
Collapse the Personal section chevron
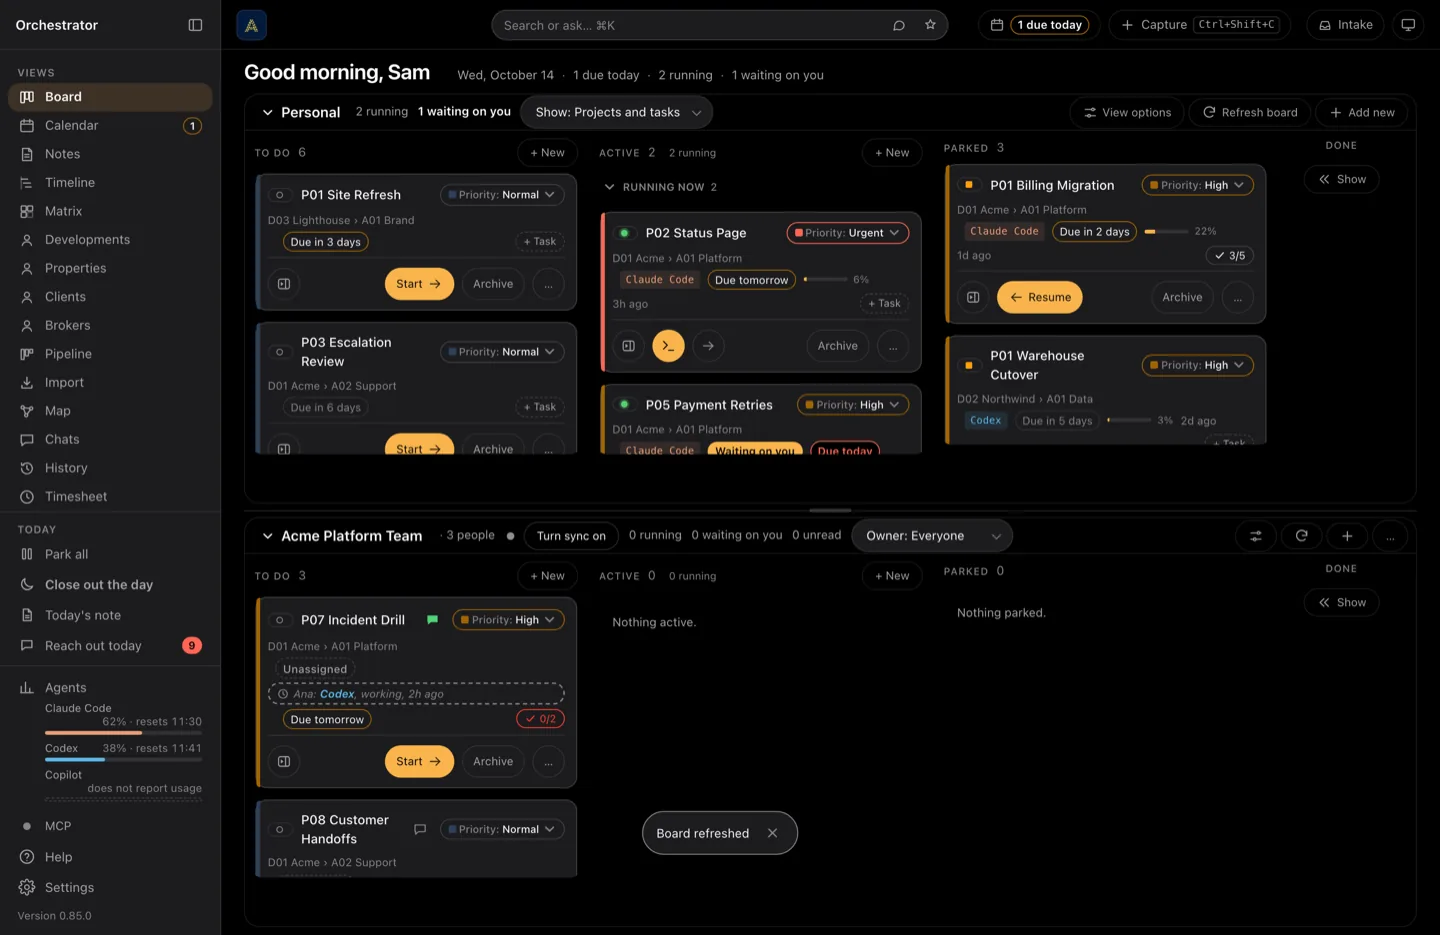267,112
